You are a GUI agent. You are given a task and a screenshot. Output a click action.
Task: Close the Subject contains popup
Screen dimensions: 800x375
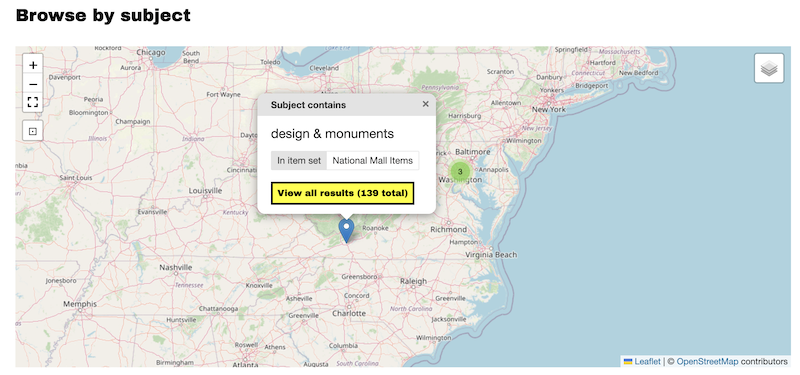pyautogui.click(x=426, y=104)
